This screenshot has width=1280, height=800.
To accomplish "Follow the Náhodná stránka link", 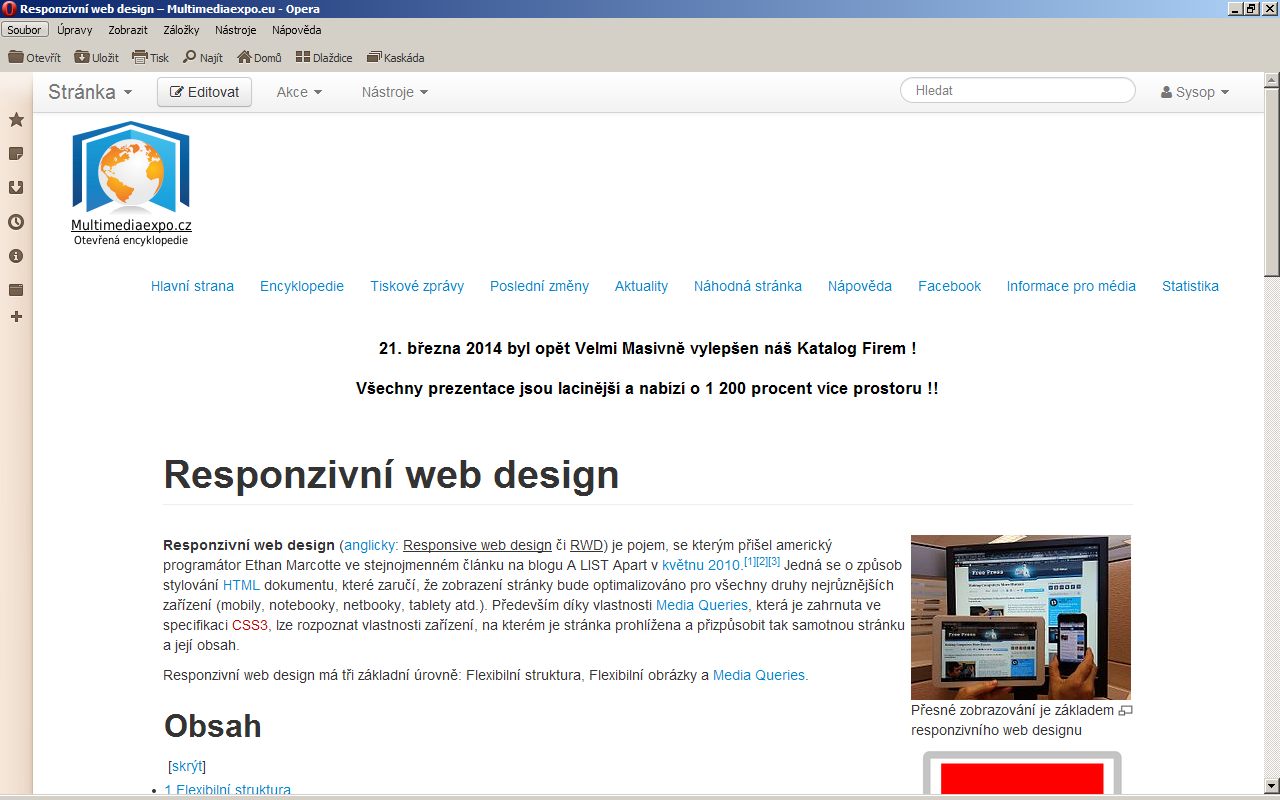I will [747, 286].
